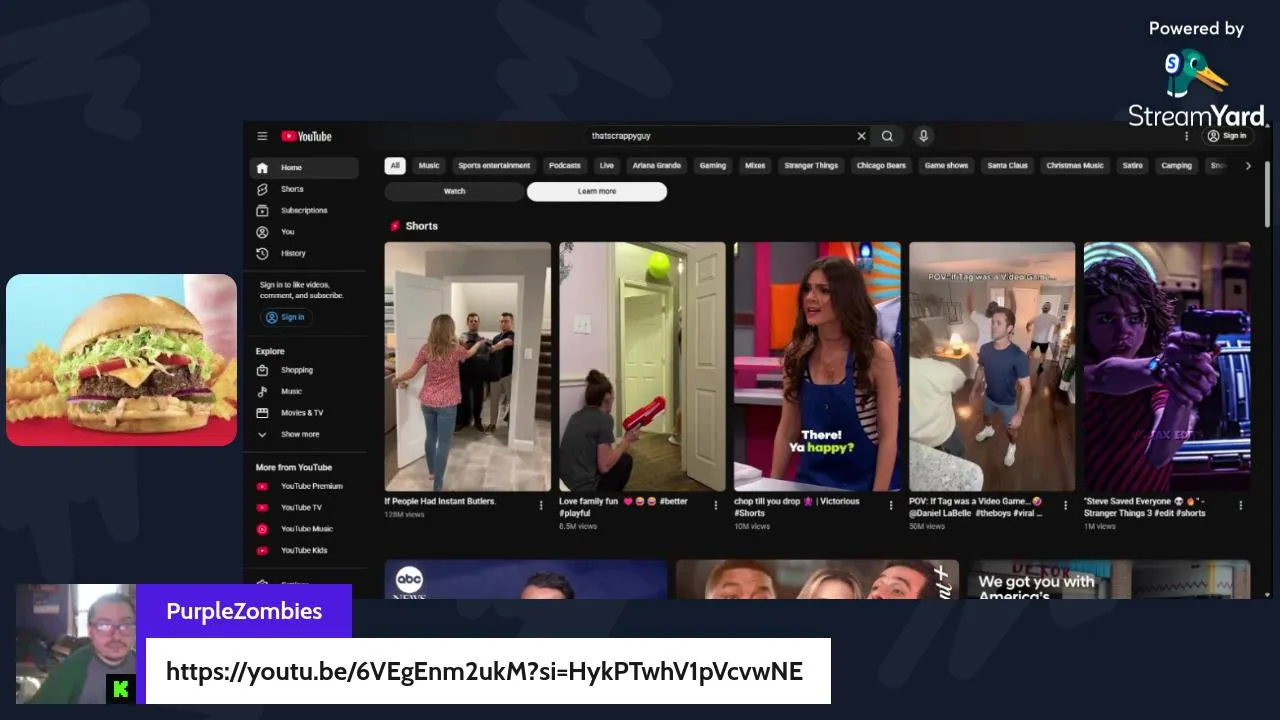Play the 'POV: If Tag was a Video Game' thumbnail
The width and height of the screenshot is (1280, 720).
(x=992, y=367)
